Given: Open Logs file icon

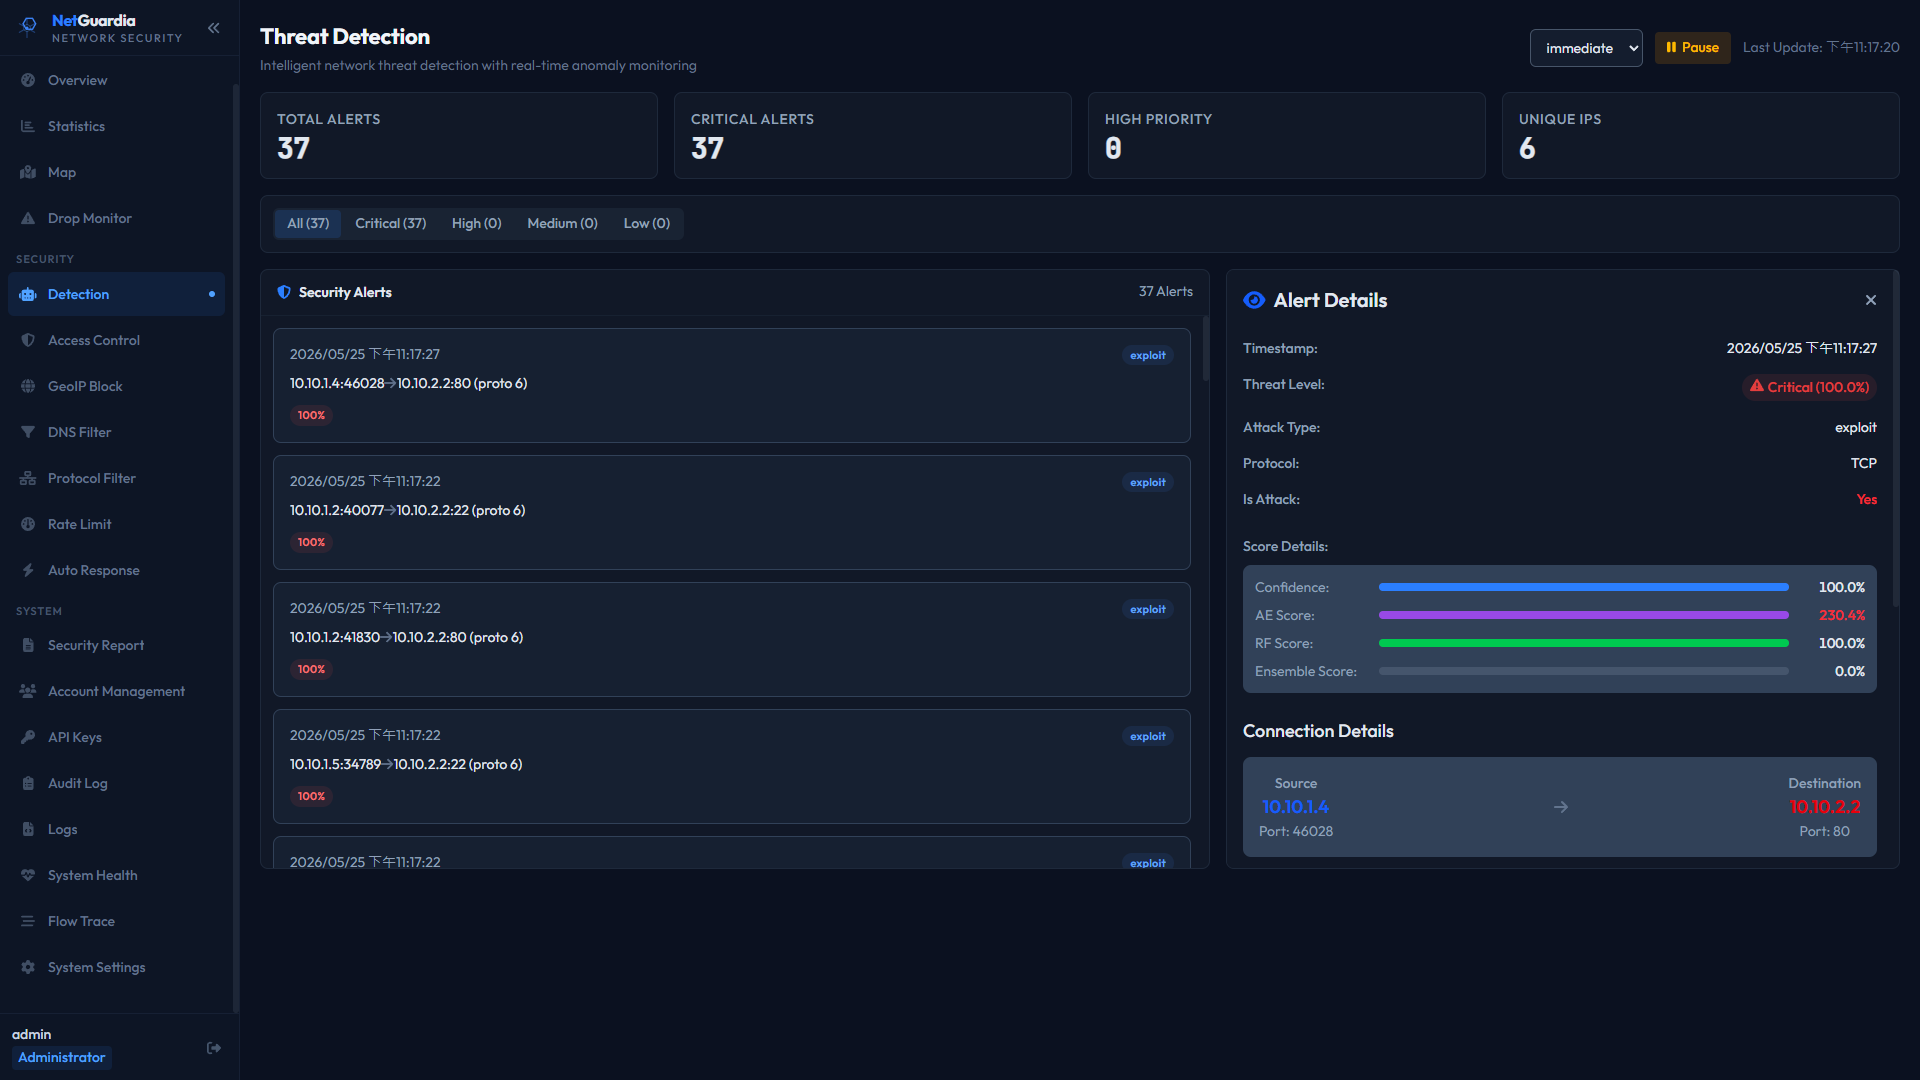Looking at the screenshot, I should pos(28,829).
